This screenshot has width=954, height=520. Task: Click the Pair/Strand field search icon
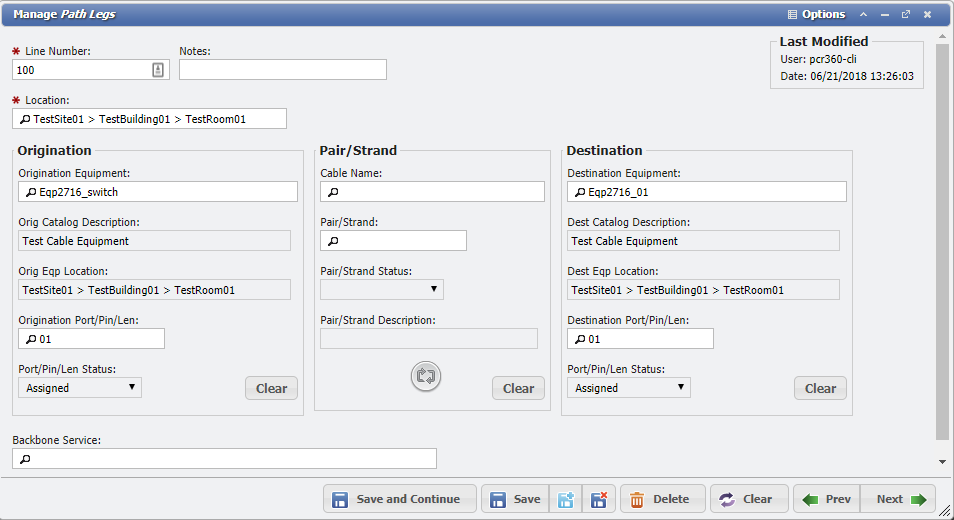(x=334, y=241)
